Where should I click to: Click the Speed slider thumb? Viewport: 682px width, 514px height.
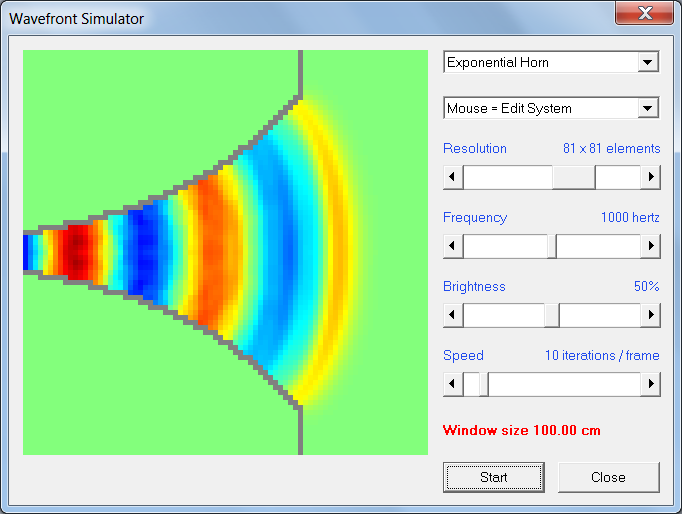[484, 384]
